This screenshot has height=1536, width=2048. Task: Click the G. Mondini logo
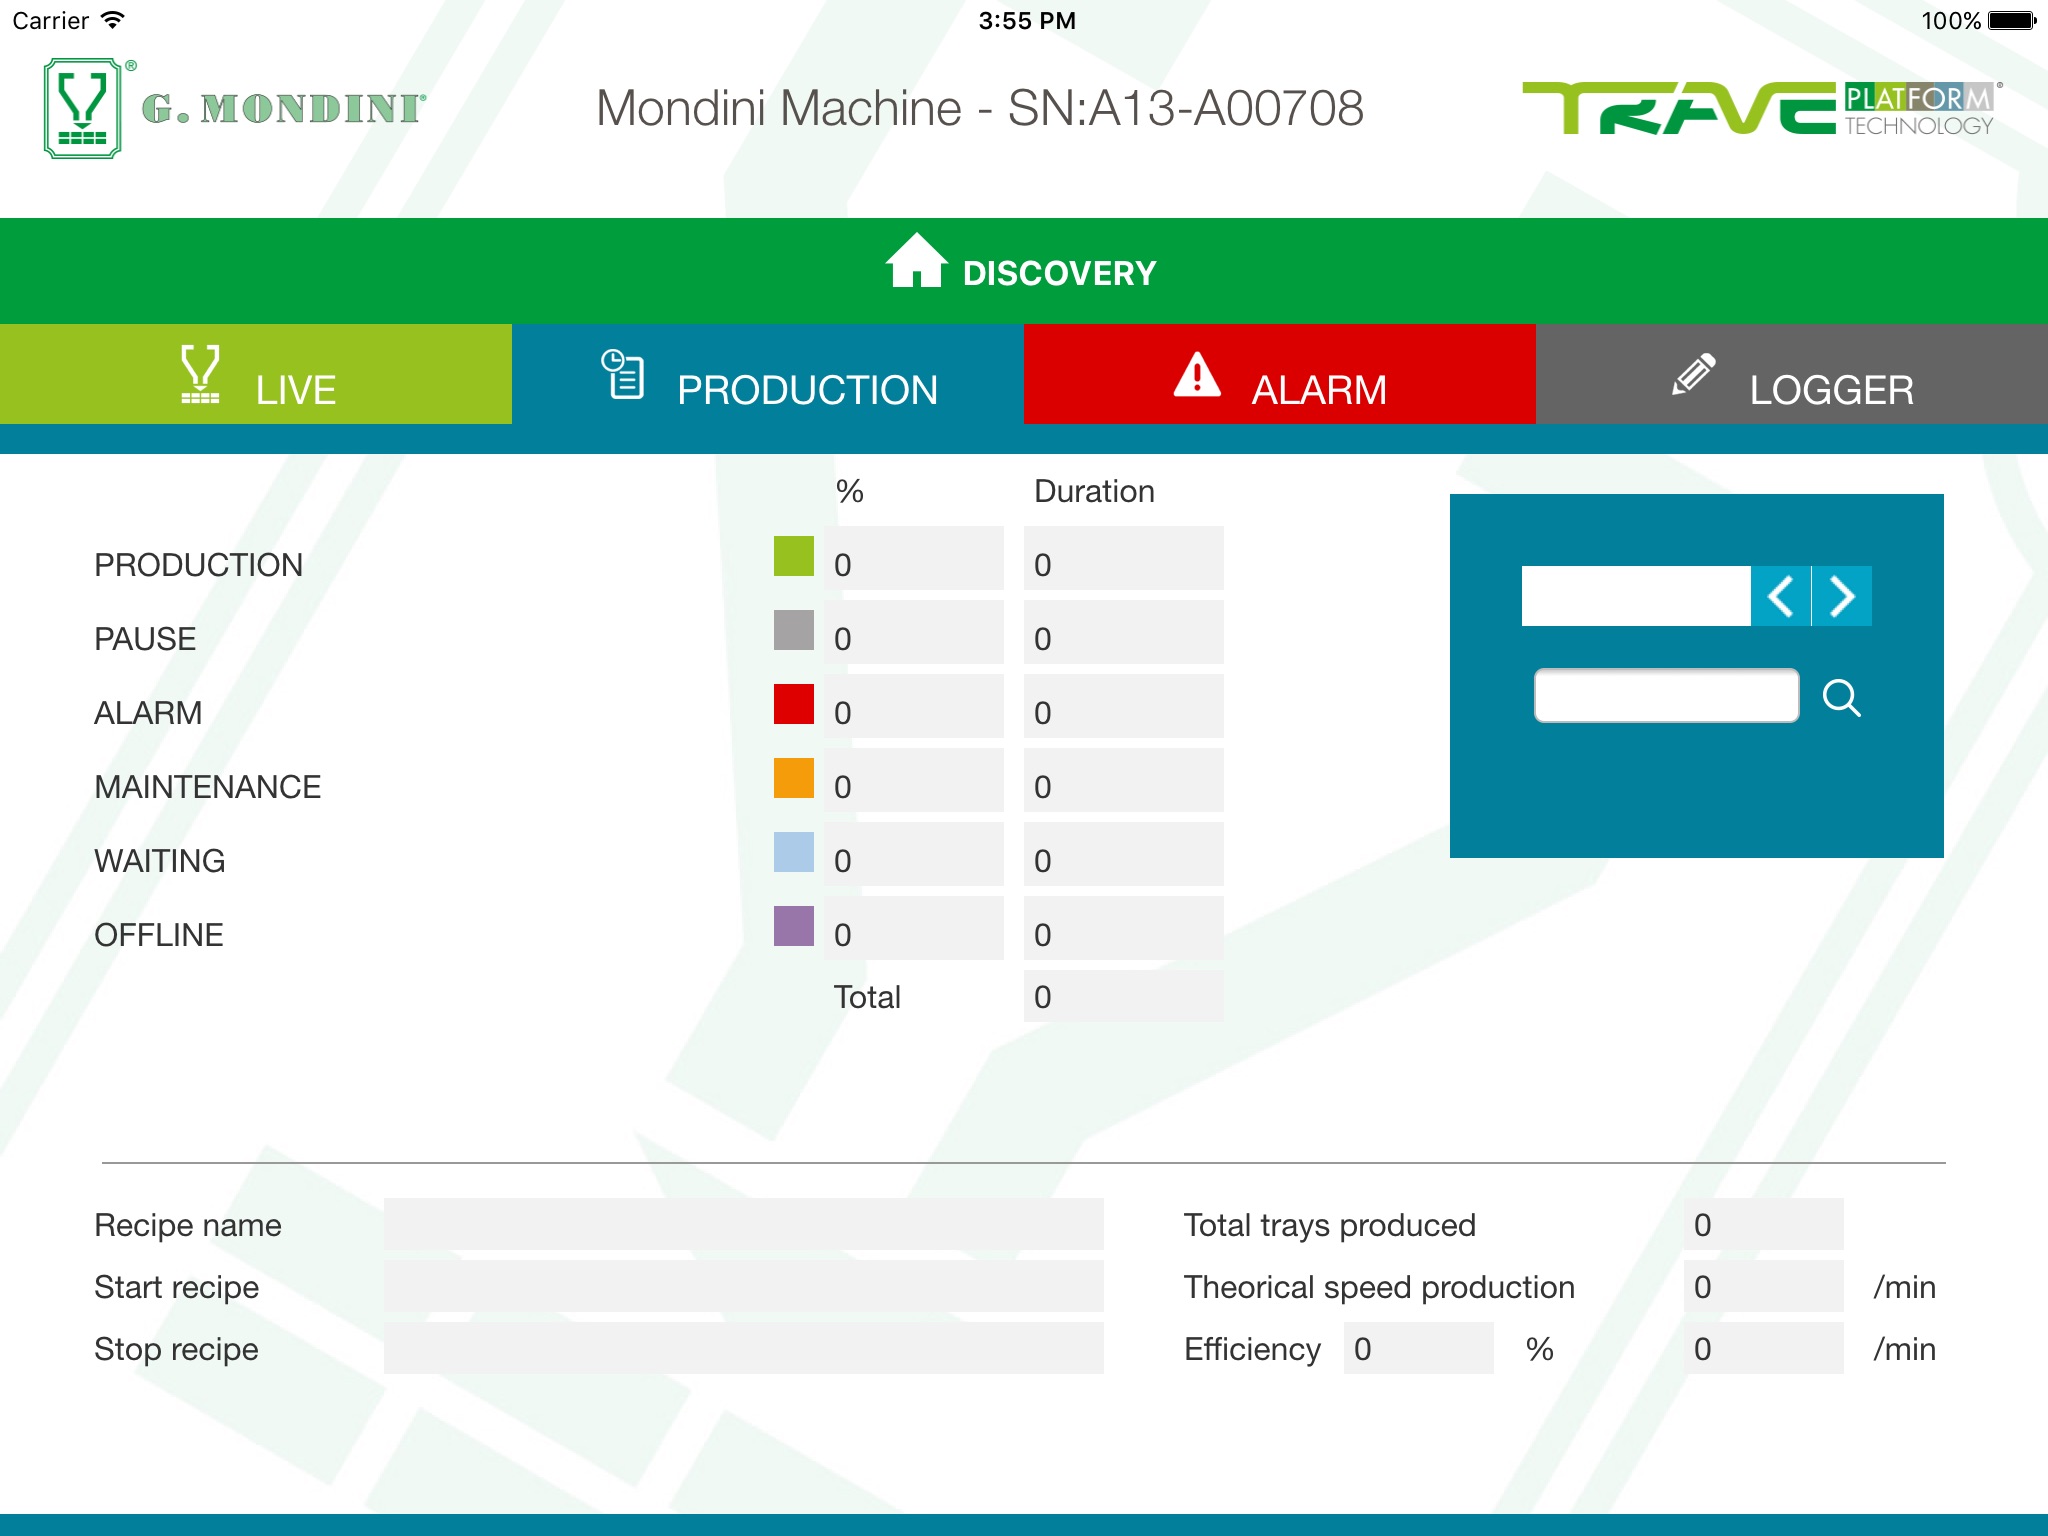[235, 108]
